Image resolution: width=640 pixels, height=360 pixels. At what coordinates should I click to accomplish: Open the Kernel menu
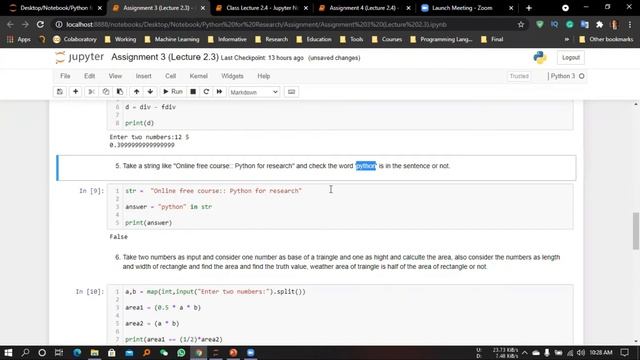click(198, 76)
